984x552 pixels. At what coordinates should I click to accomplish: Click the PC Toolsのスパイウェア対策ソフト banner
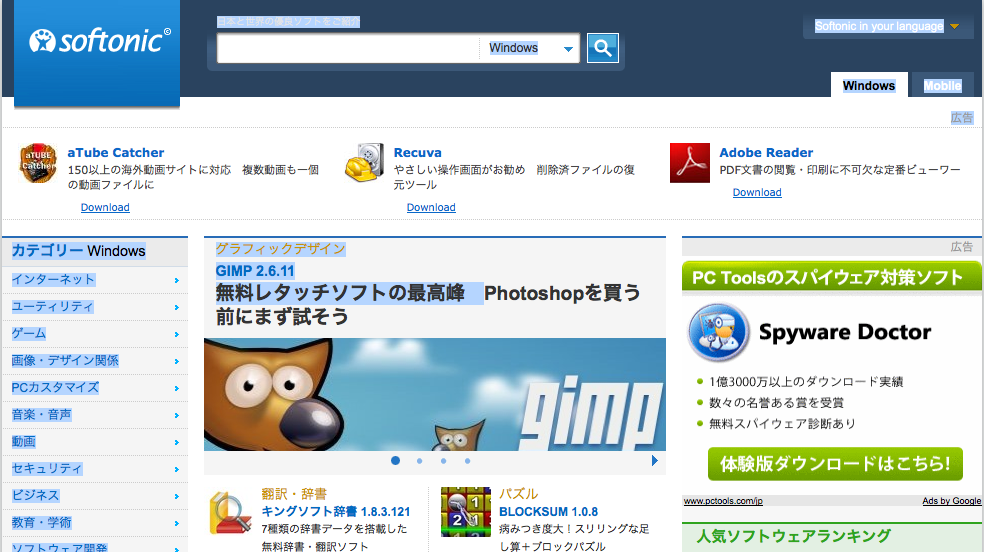[x=832, y=277]
